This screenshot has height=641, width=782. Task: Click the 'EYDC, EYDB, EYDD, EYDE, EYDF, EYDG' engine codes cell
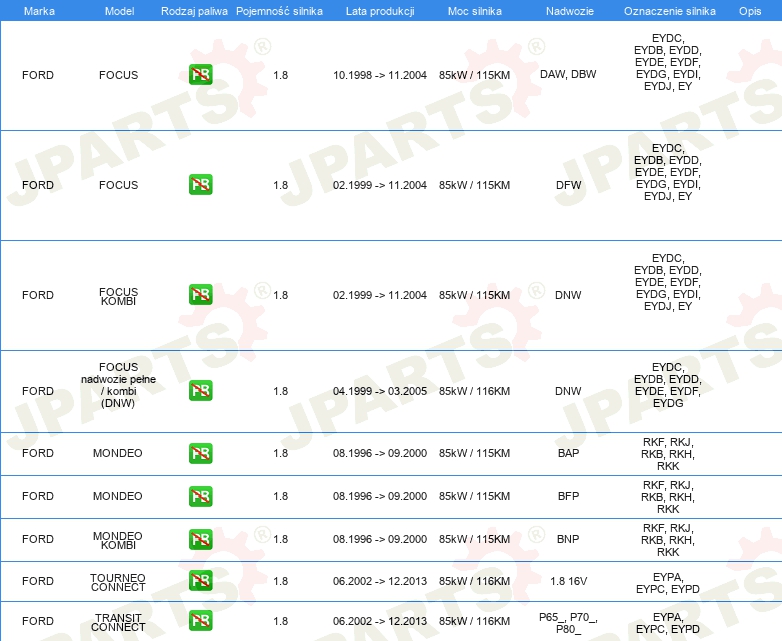[668, 385]
